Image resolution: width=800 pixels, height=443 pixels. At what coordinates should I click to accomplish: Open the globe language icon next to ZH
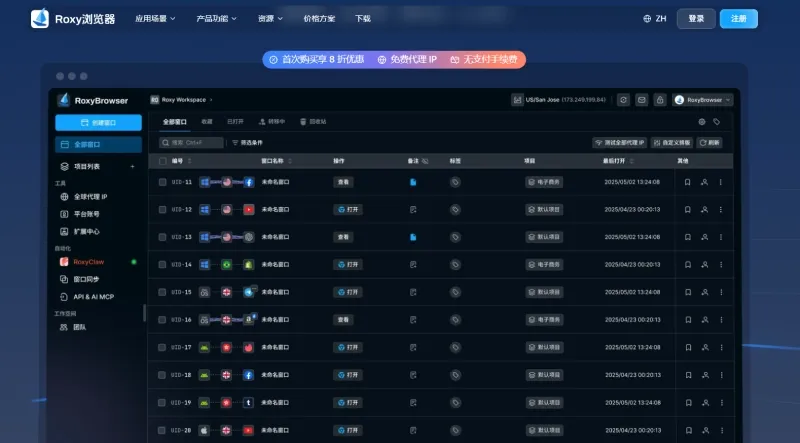647,18
